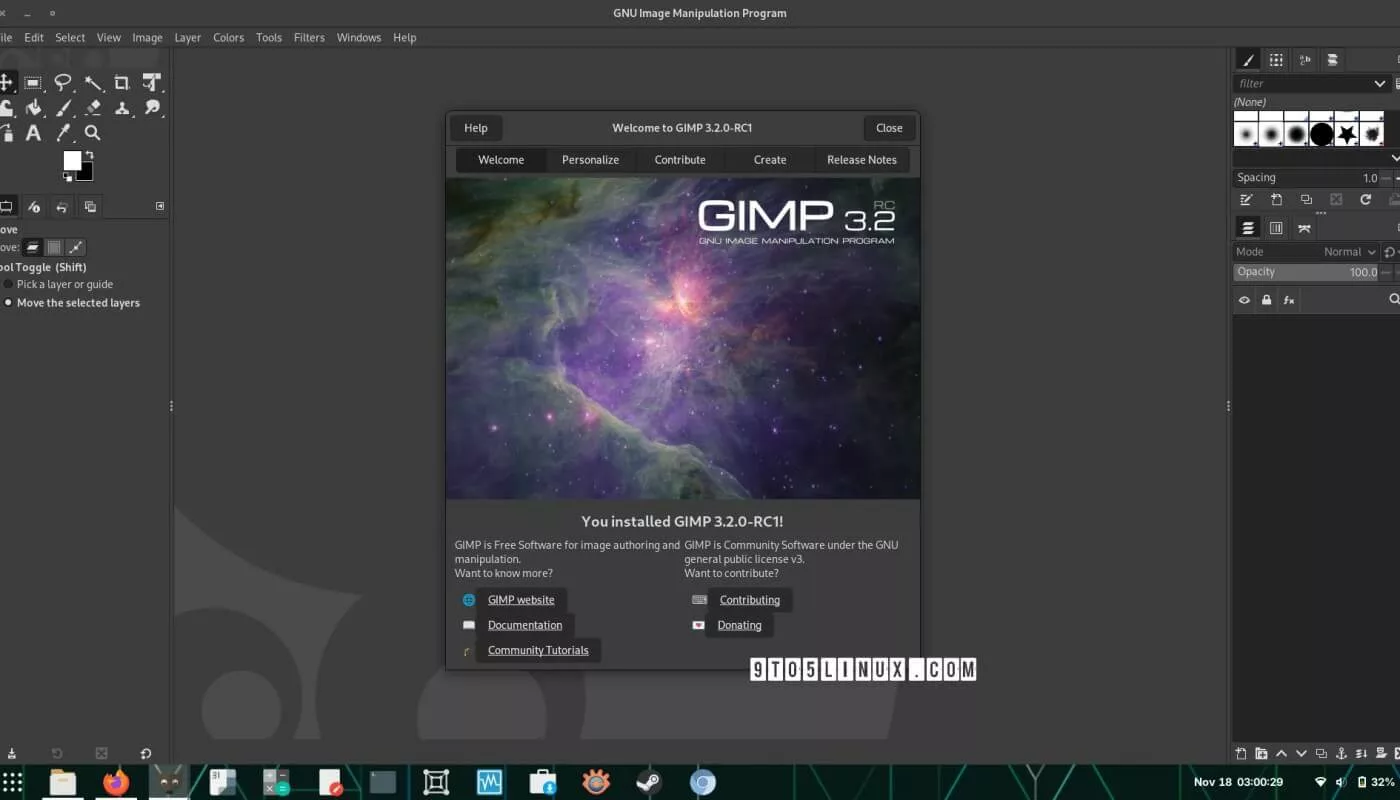
Task: Click the Donating link button
Action: click(x=739, y=625)
